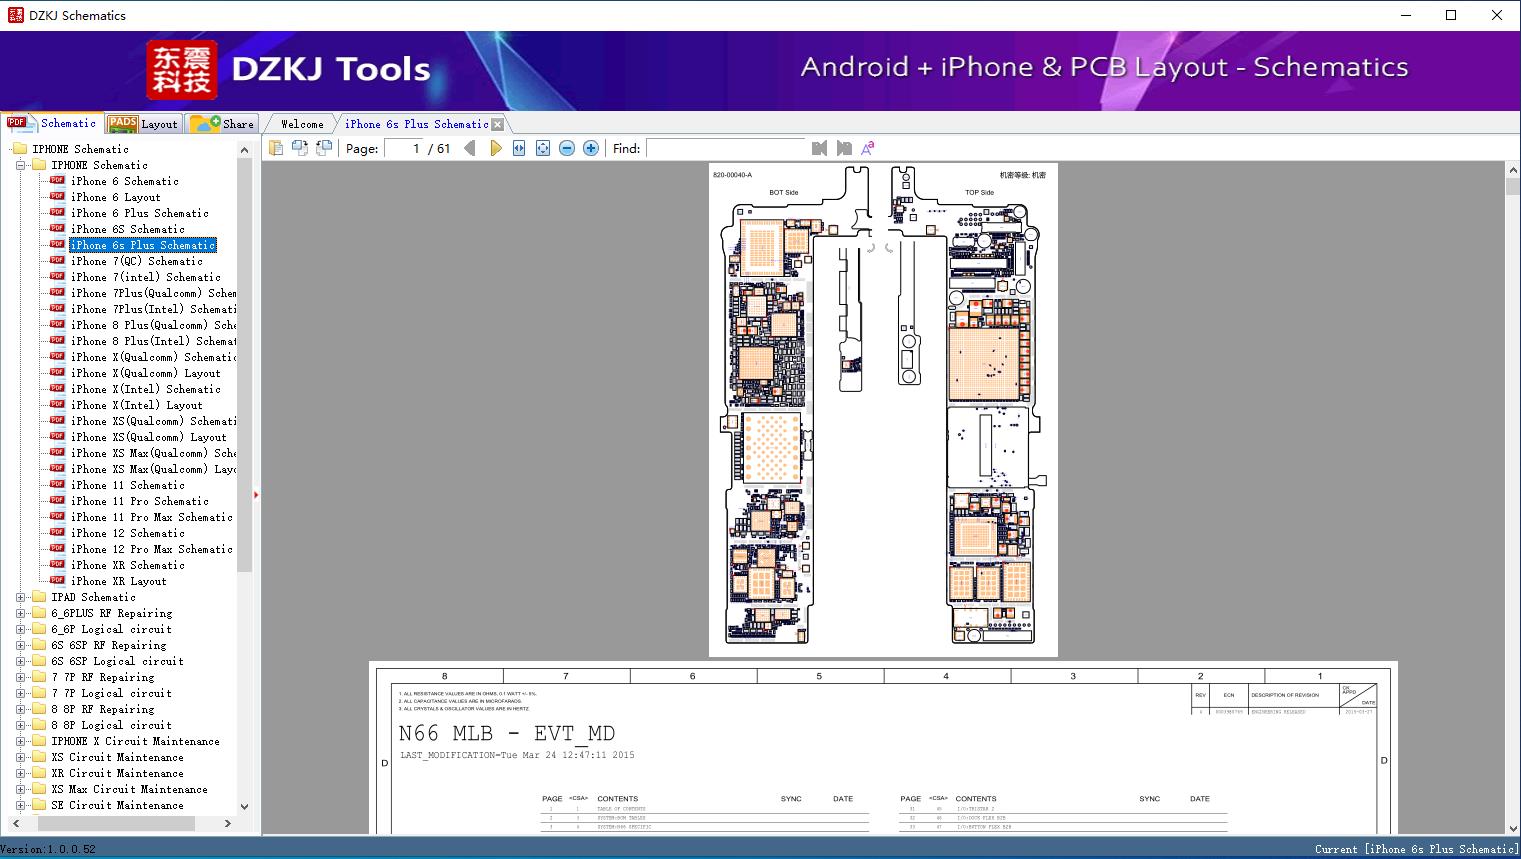This screenshot has height=859, width=1521.
Task: Open iPhone 12 Pro Max Schematic
Action: tap(152, 549)
